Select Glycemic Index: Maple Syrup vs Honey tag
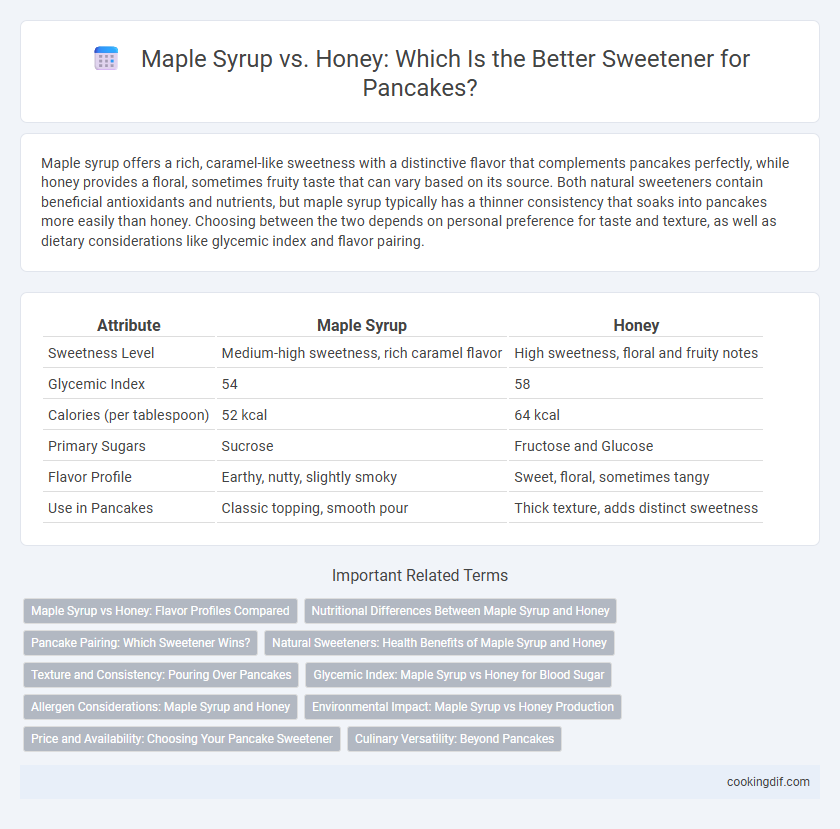This screenshot has height=829, width=840. click(x=459, y=675)
